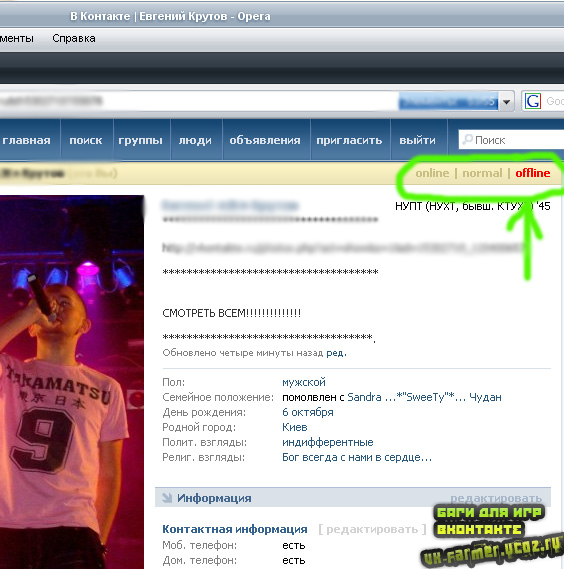Open the мужской gender link
Screen dimensions: 564x569
pyautogui.click(x=304, y=382)
